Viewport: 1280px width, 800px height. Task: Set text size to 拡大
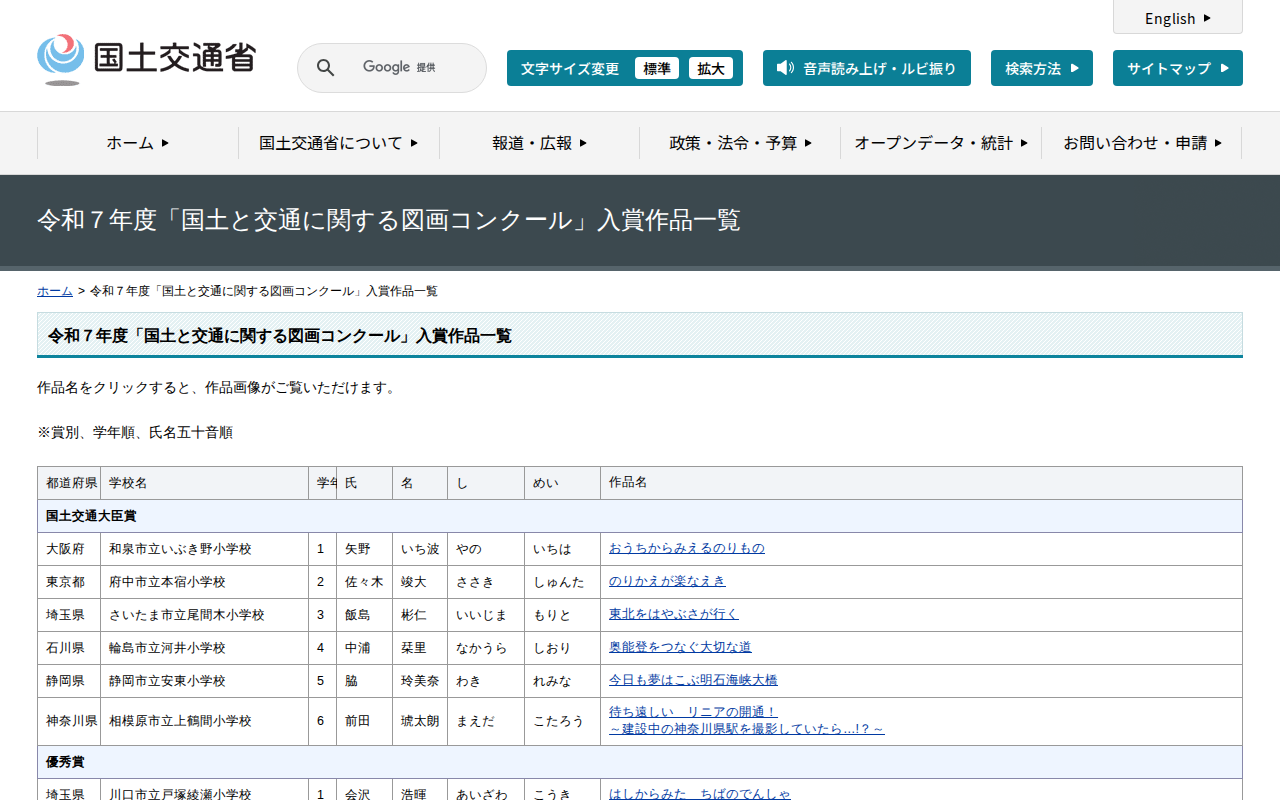711,68
